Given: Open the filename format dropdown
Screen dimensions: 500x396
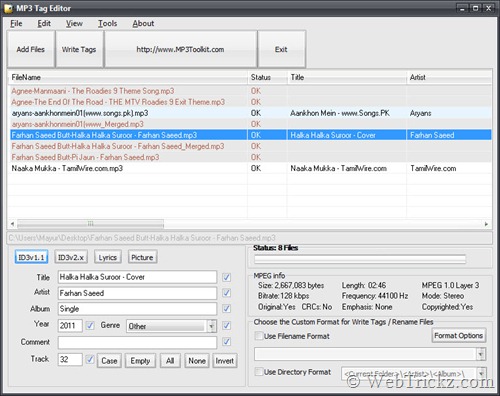Looking at the screenshot, I should click(x=481, y=354).
